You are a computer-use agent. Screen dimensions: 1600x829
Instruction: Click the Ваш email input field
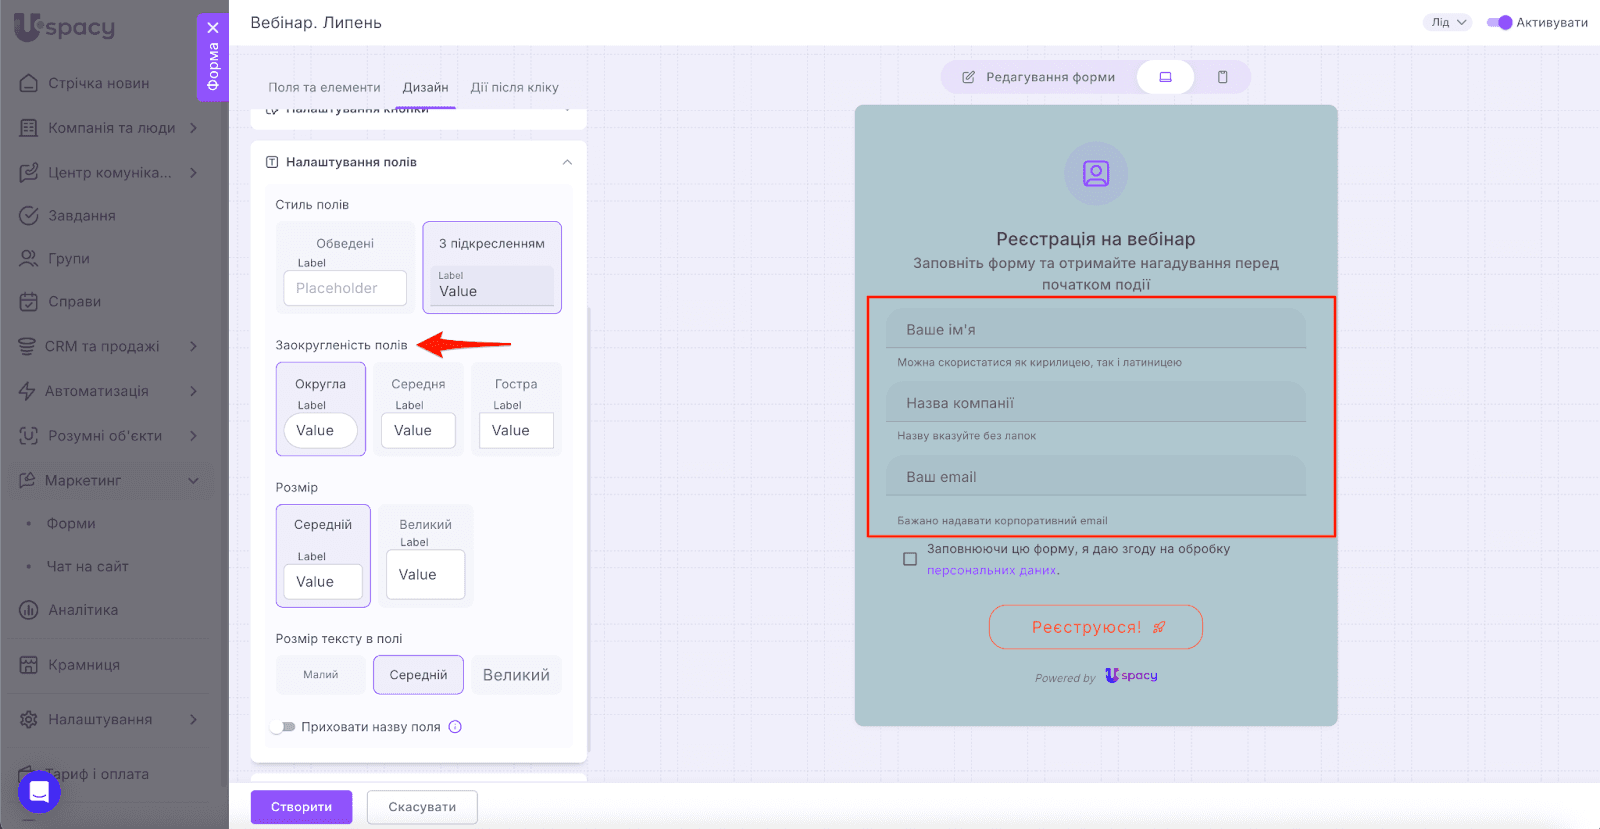(x=1096, y=476)
